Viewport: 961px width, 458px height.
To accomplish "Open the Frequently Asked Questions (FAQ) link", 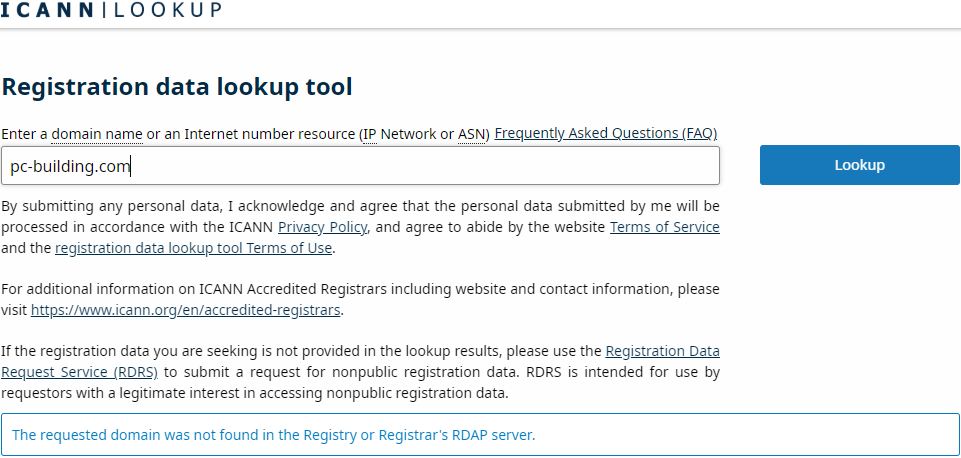I will (606, 134).
